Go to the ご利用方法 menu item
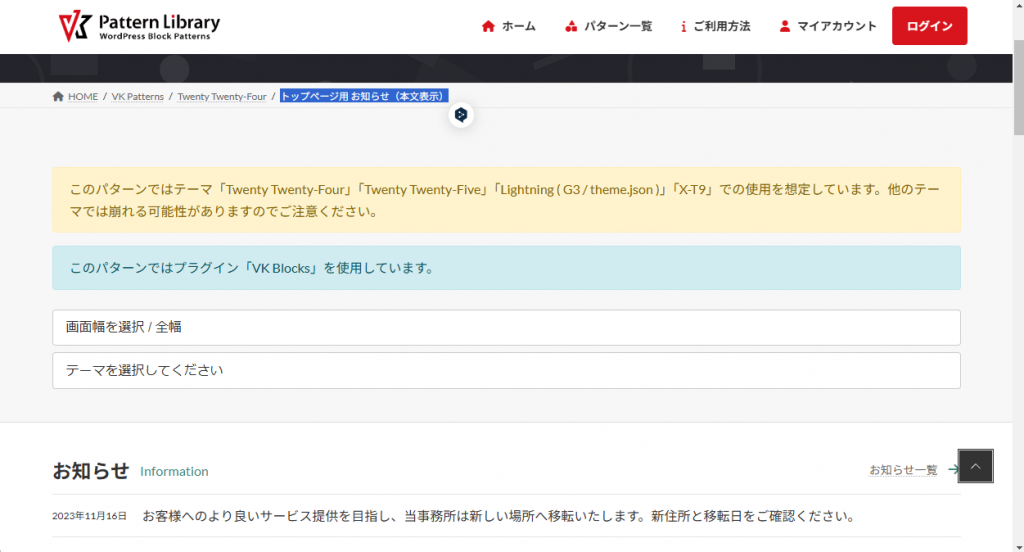The height and width of the screenshot is (552, 1024). (x=721, y=26)
